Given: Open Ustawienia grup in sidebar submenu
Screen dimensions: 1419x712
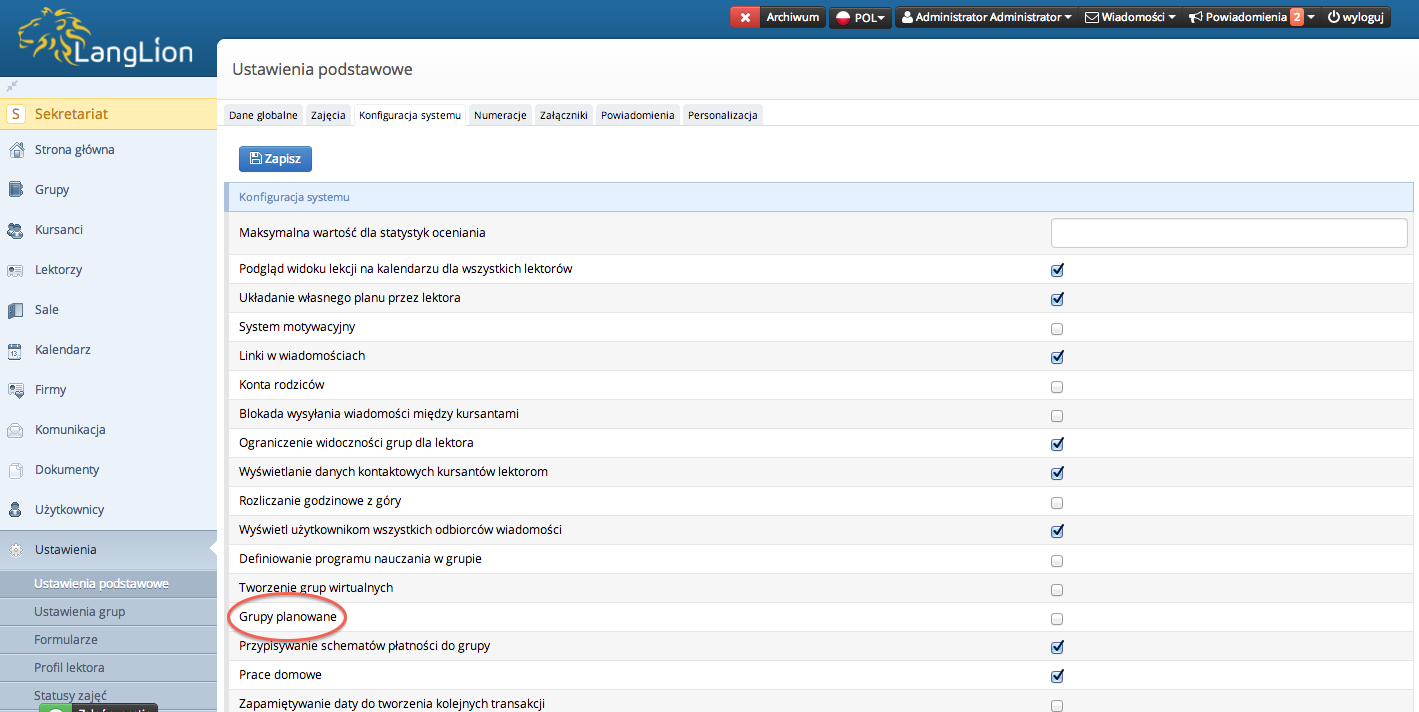Looking at the screenshot, I should (79, 612).
